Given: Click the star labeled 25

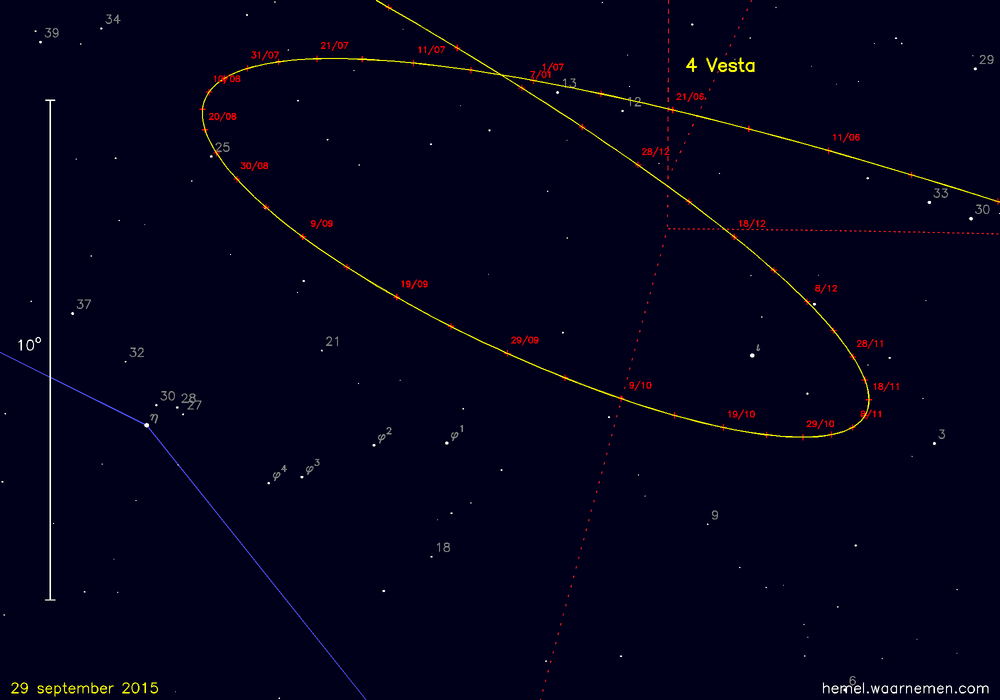Looking at the screenshot, I should (x=212, y=156).
